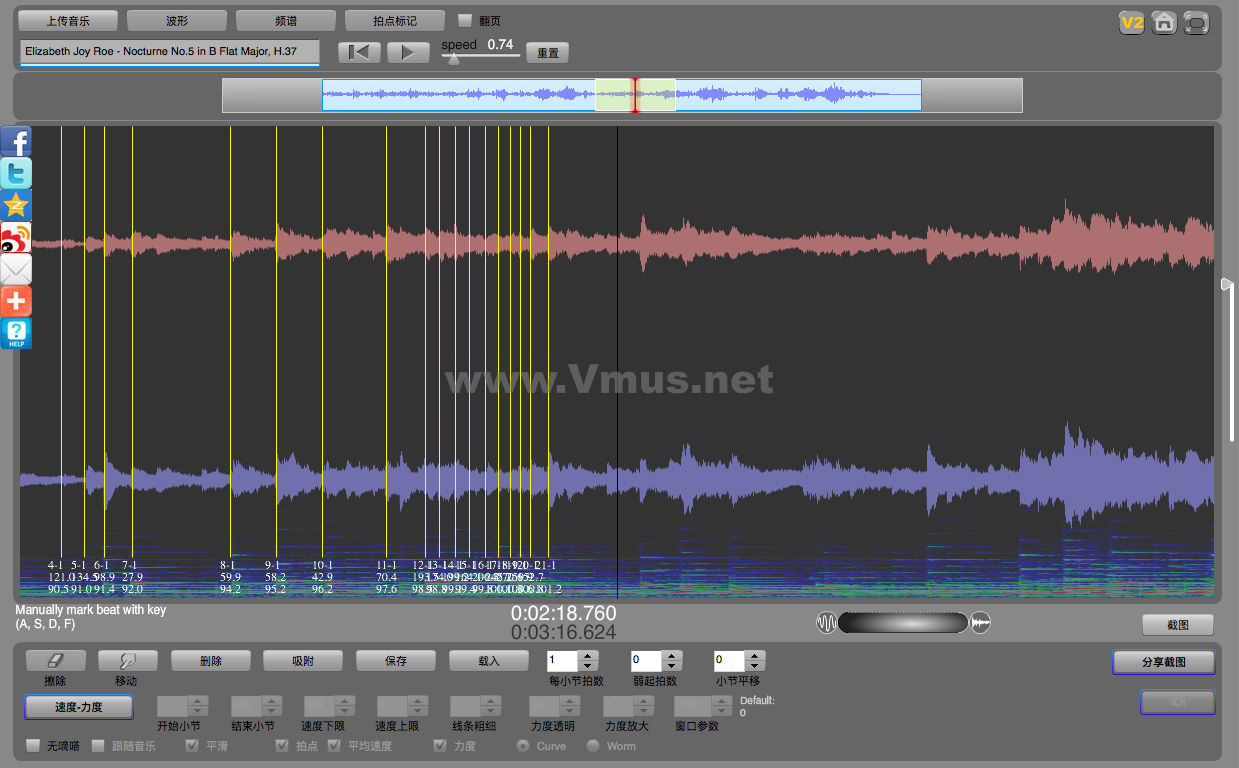Toggle the 翻页 page-flip checkbox
Screen dimensions: 1239x768
point(465,20)
